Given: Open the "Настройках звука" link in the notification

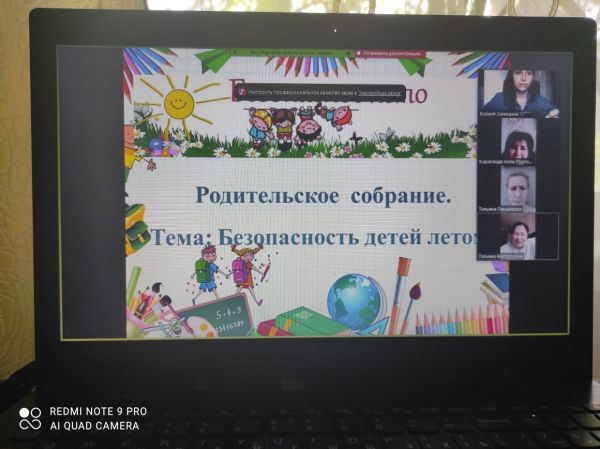Looking at the screenshot, I should click(381, 89).
